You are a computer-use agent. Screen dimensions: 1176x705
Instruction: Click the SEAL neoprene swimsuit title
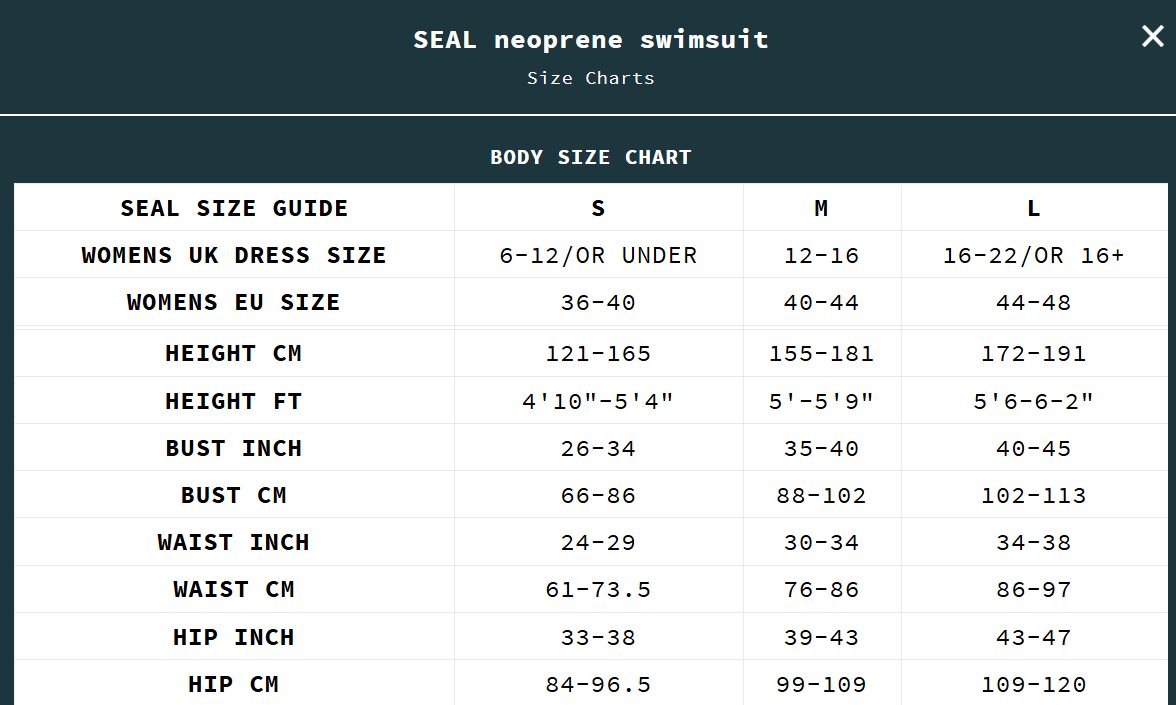coord(590,40)
